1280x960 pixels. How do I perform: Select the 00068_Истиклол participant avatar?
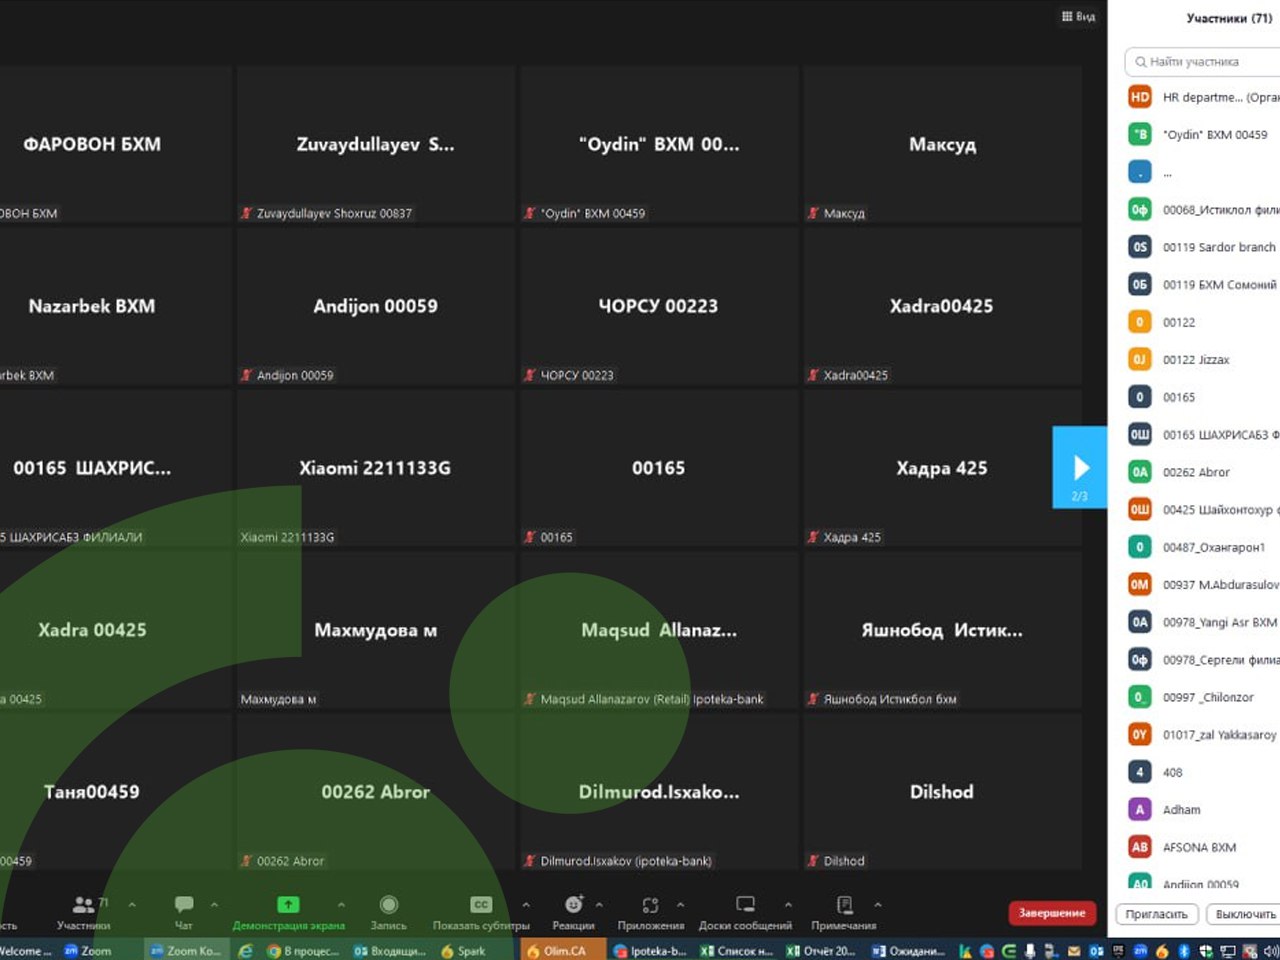1140,209
